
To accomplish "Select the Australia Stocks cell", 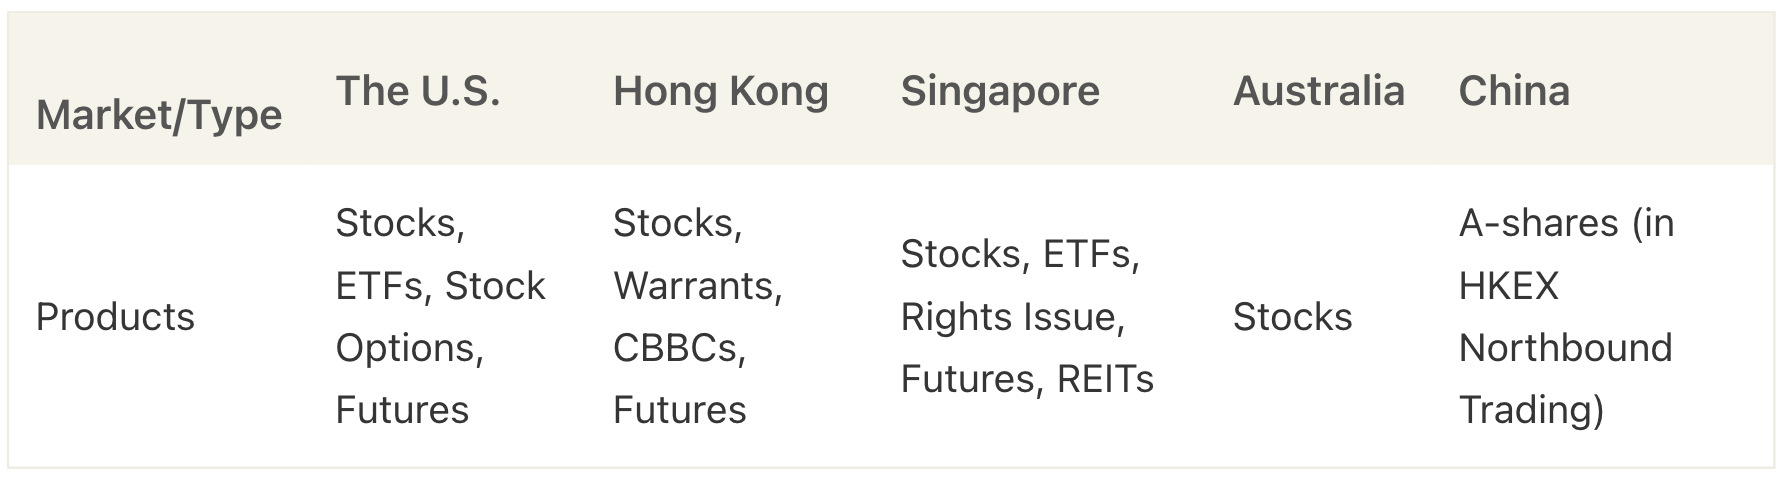I will tap(1292, 317).
